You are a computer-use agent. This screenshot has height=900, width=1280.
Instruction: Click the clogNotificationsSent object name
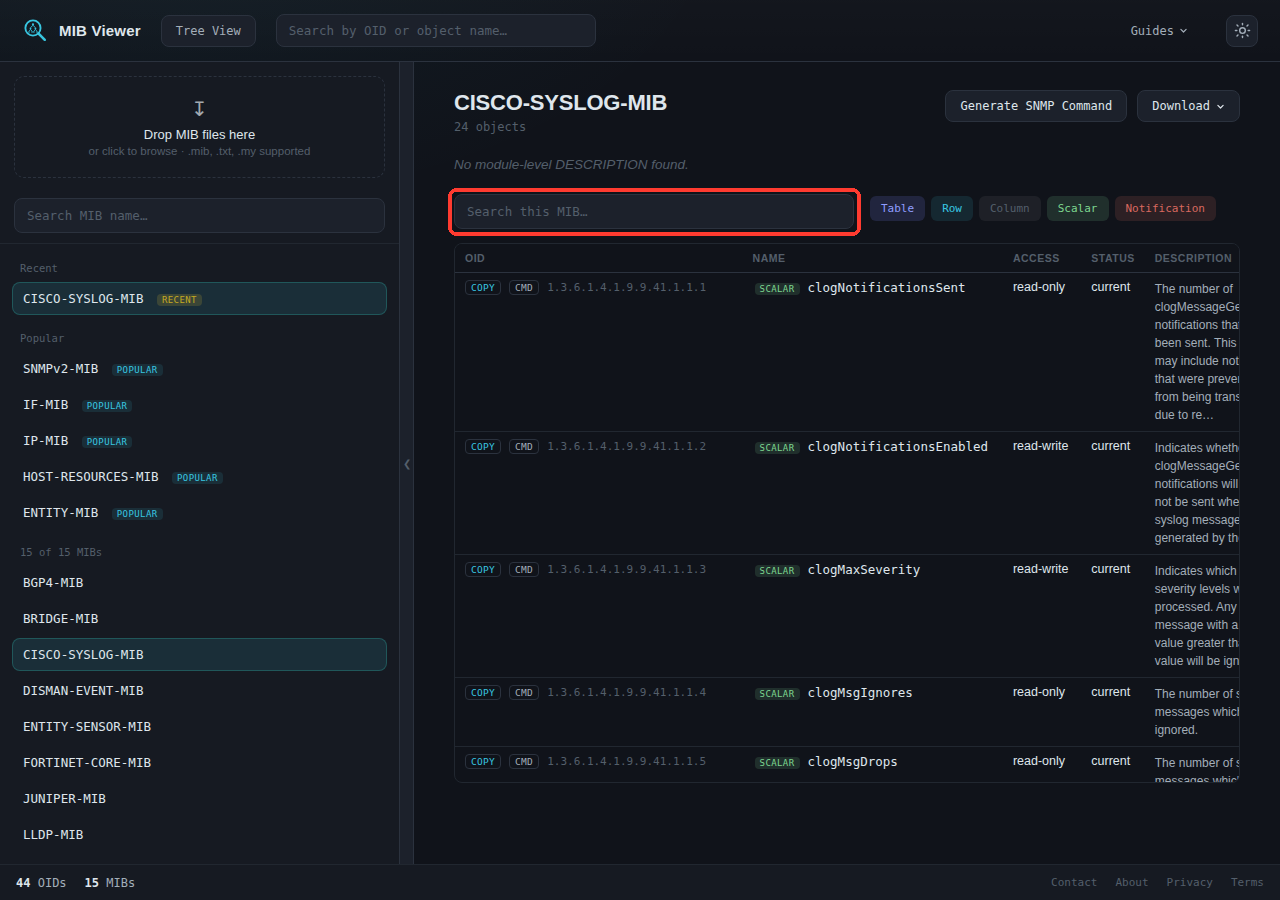[886, 288]
